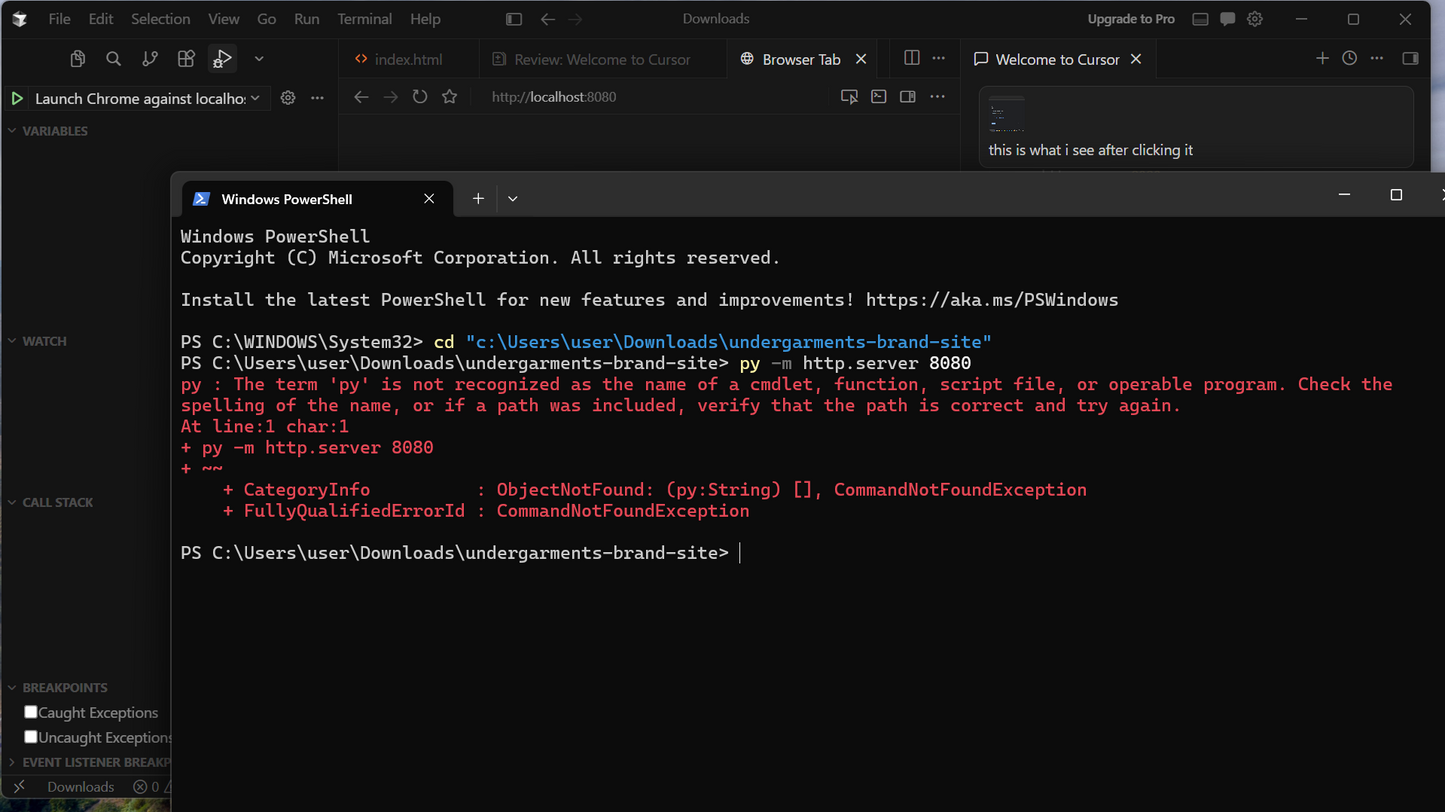Open browser toolbar more options ellipsis

pyautogui.click(x=937, y=97)
